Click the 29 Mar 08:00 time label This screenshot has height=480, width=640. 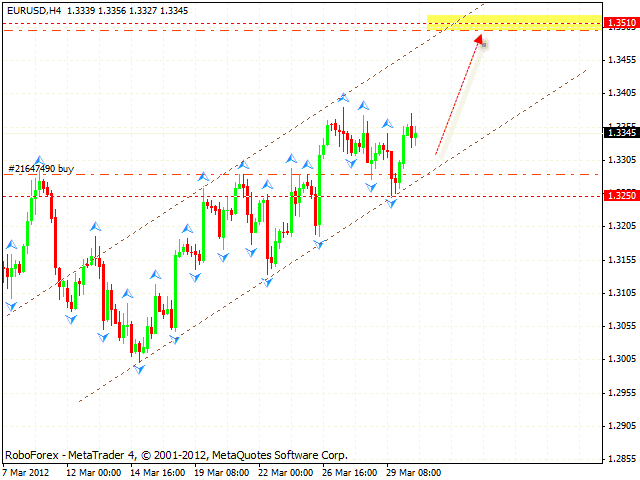point(412,472)
